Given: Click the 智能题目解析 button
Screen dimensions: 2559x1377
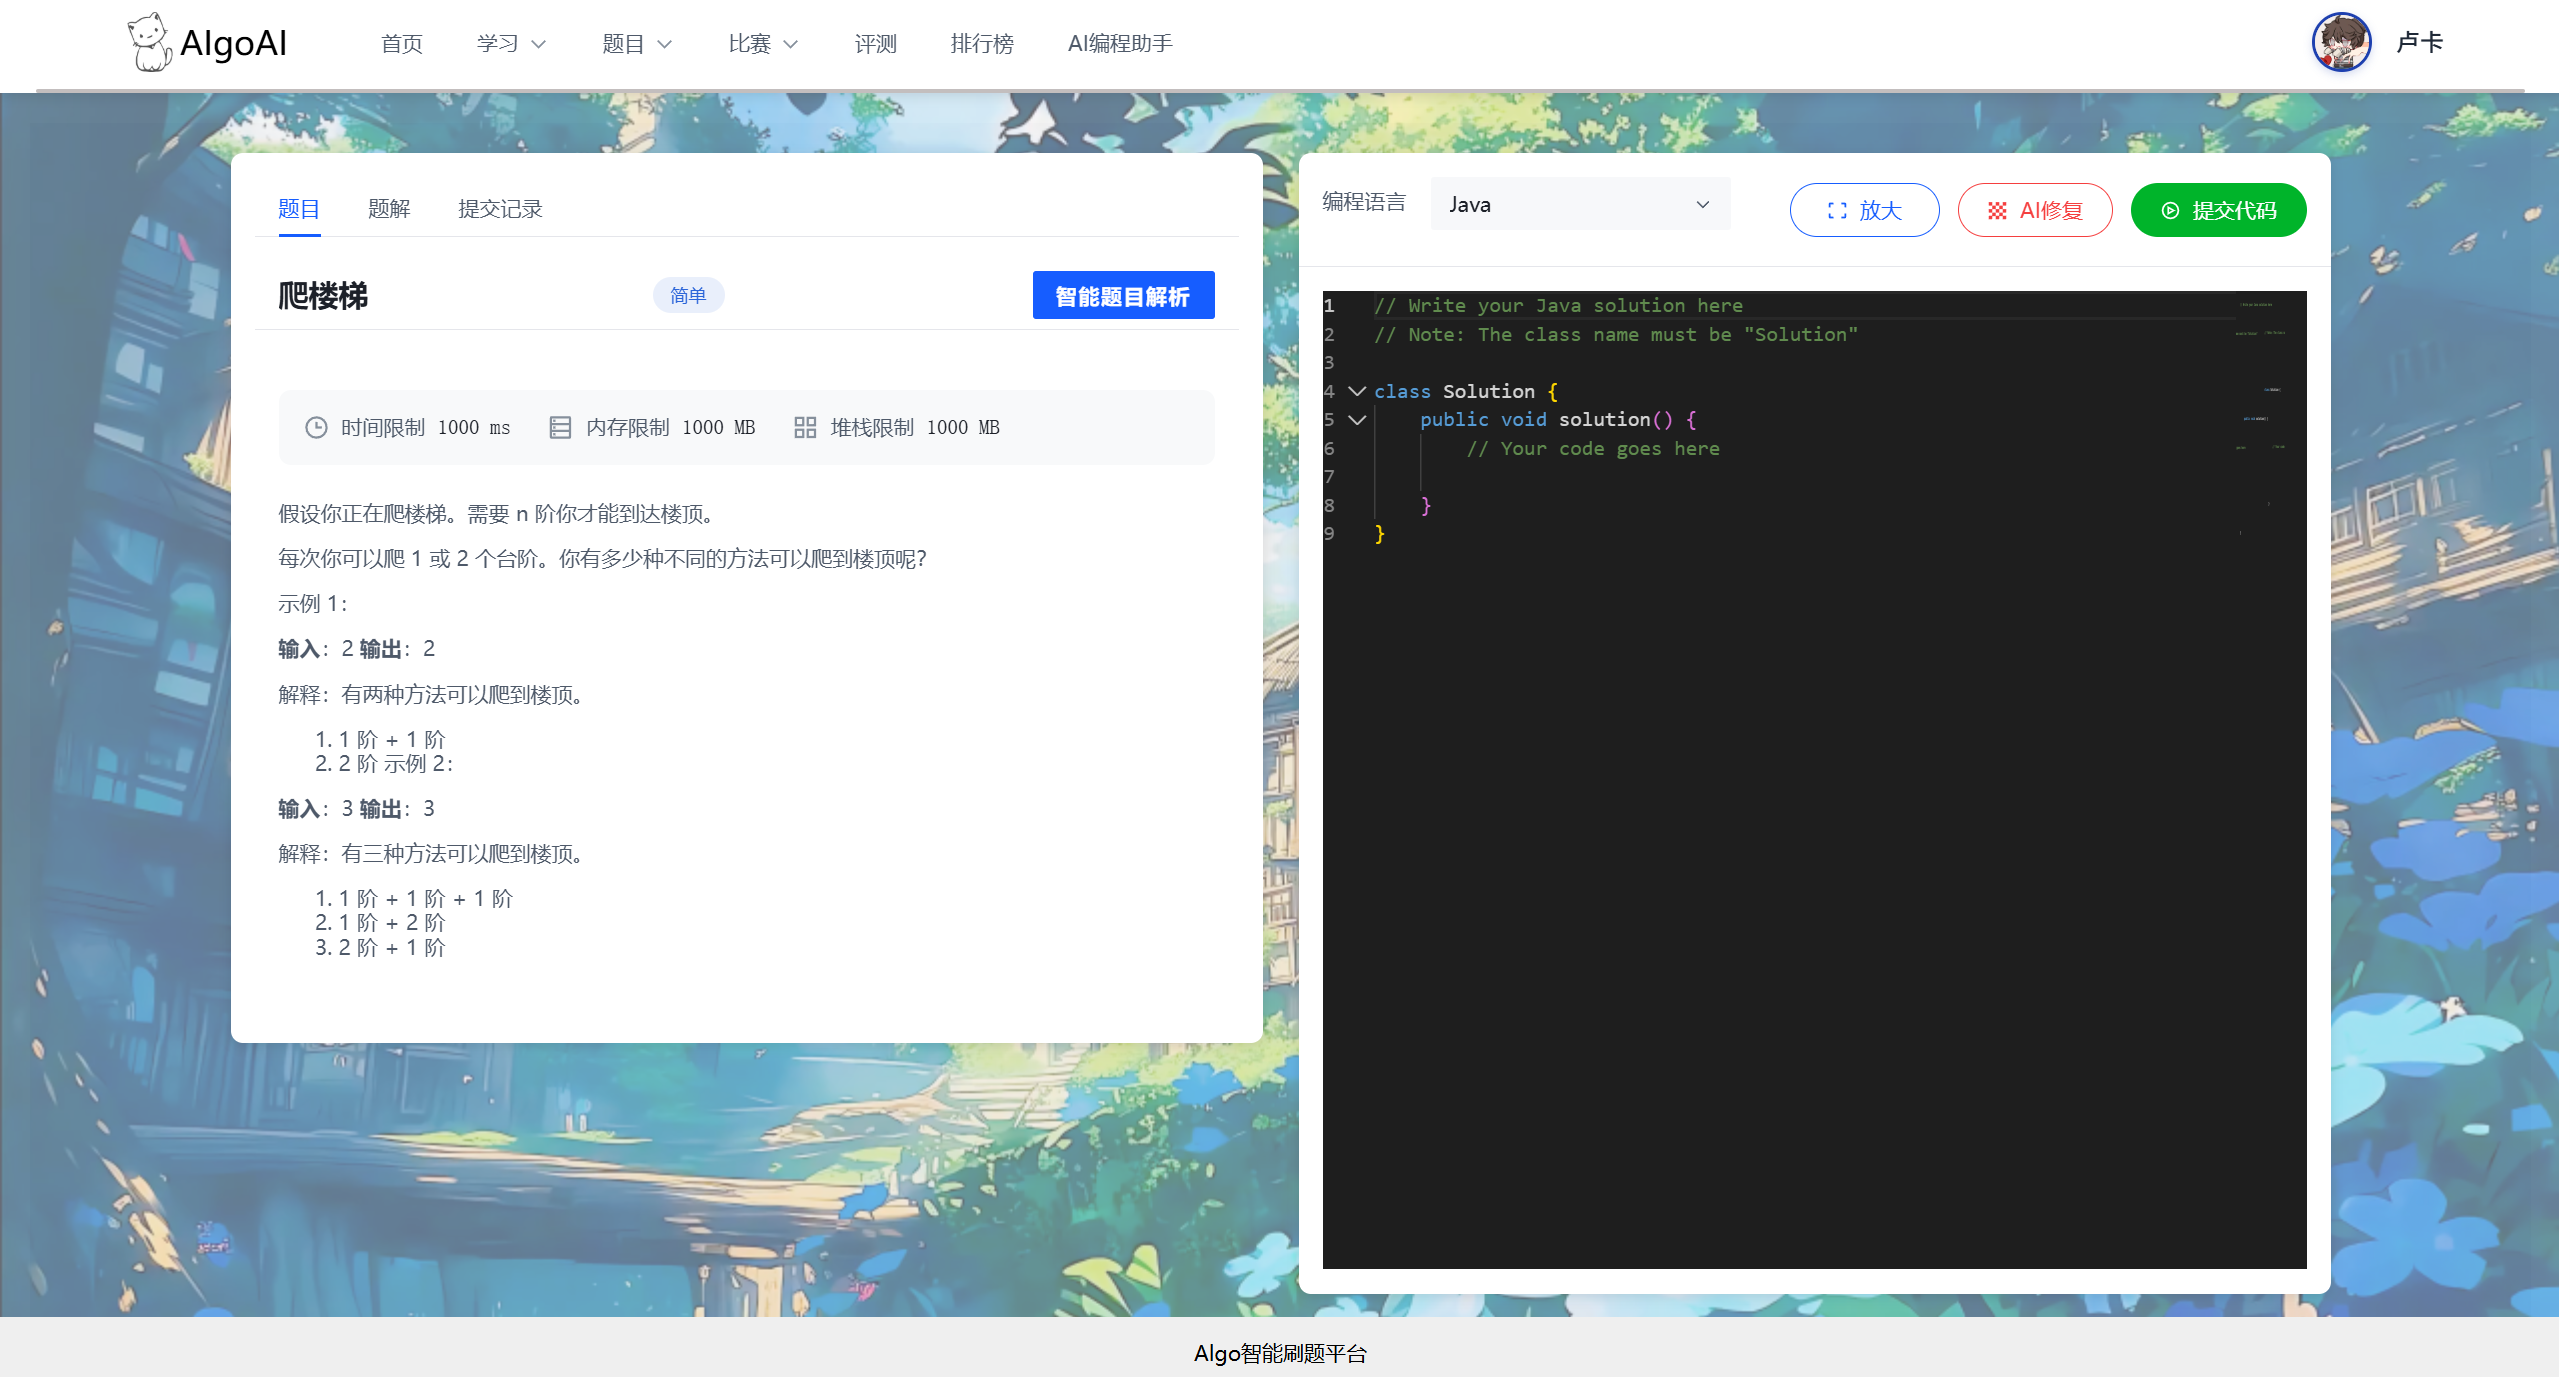Looking at the screenshot, I should [1122, 296].
